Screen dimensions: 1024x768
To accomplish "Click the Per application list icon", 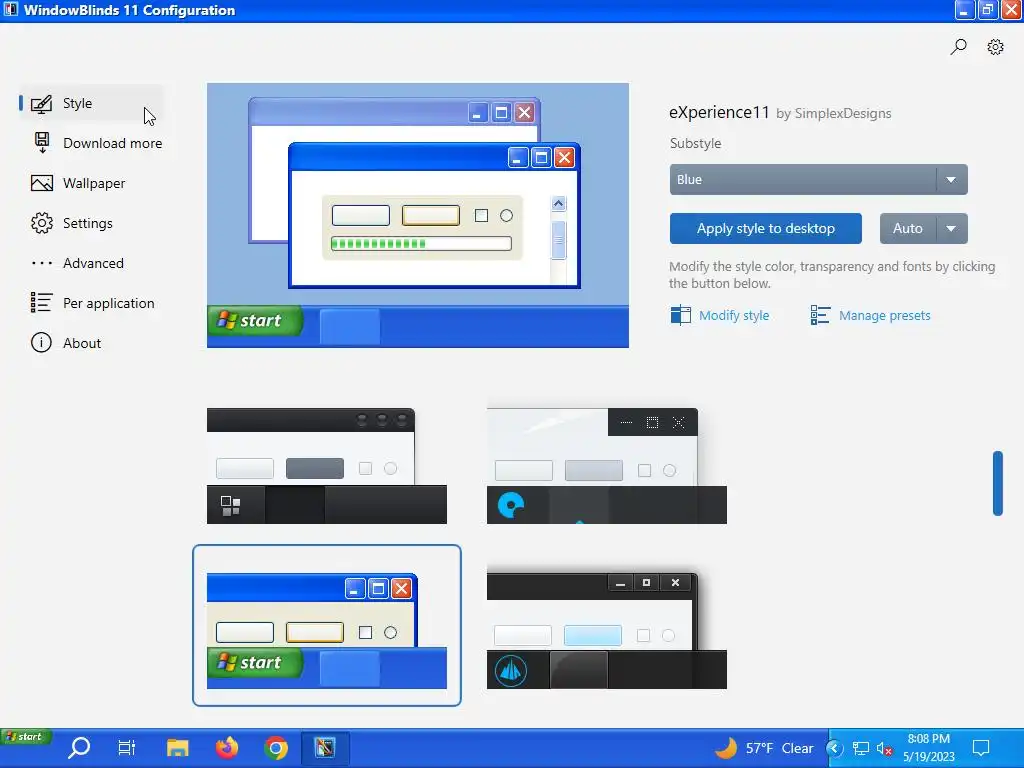I will point(41,302).
